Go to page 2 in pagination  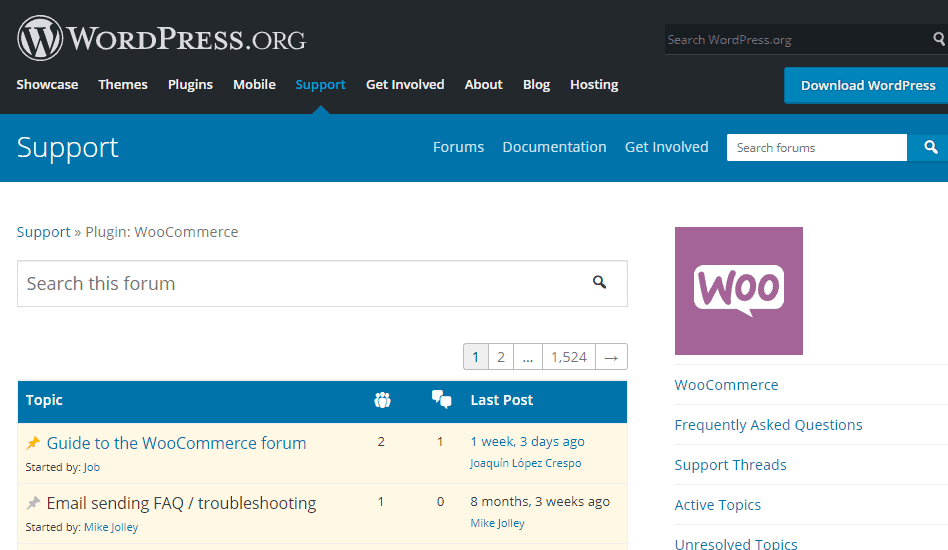(x=501, y=357)
